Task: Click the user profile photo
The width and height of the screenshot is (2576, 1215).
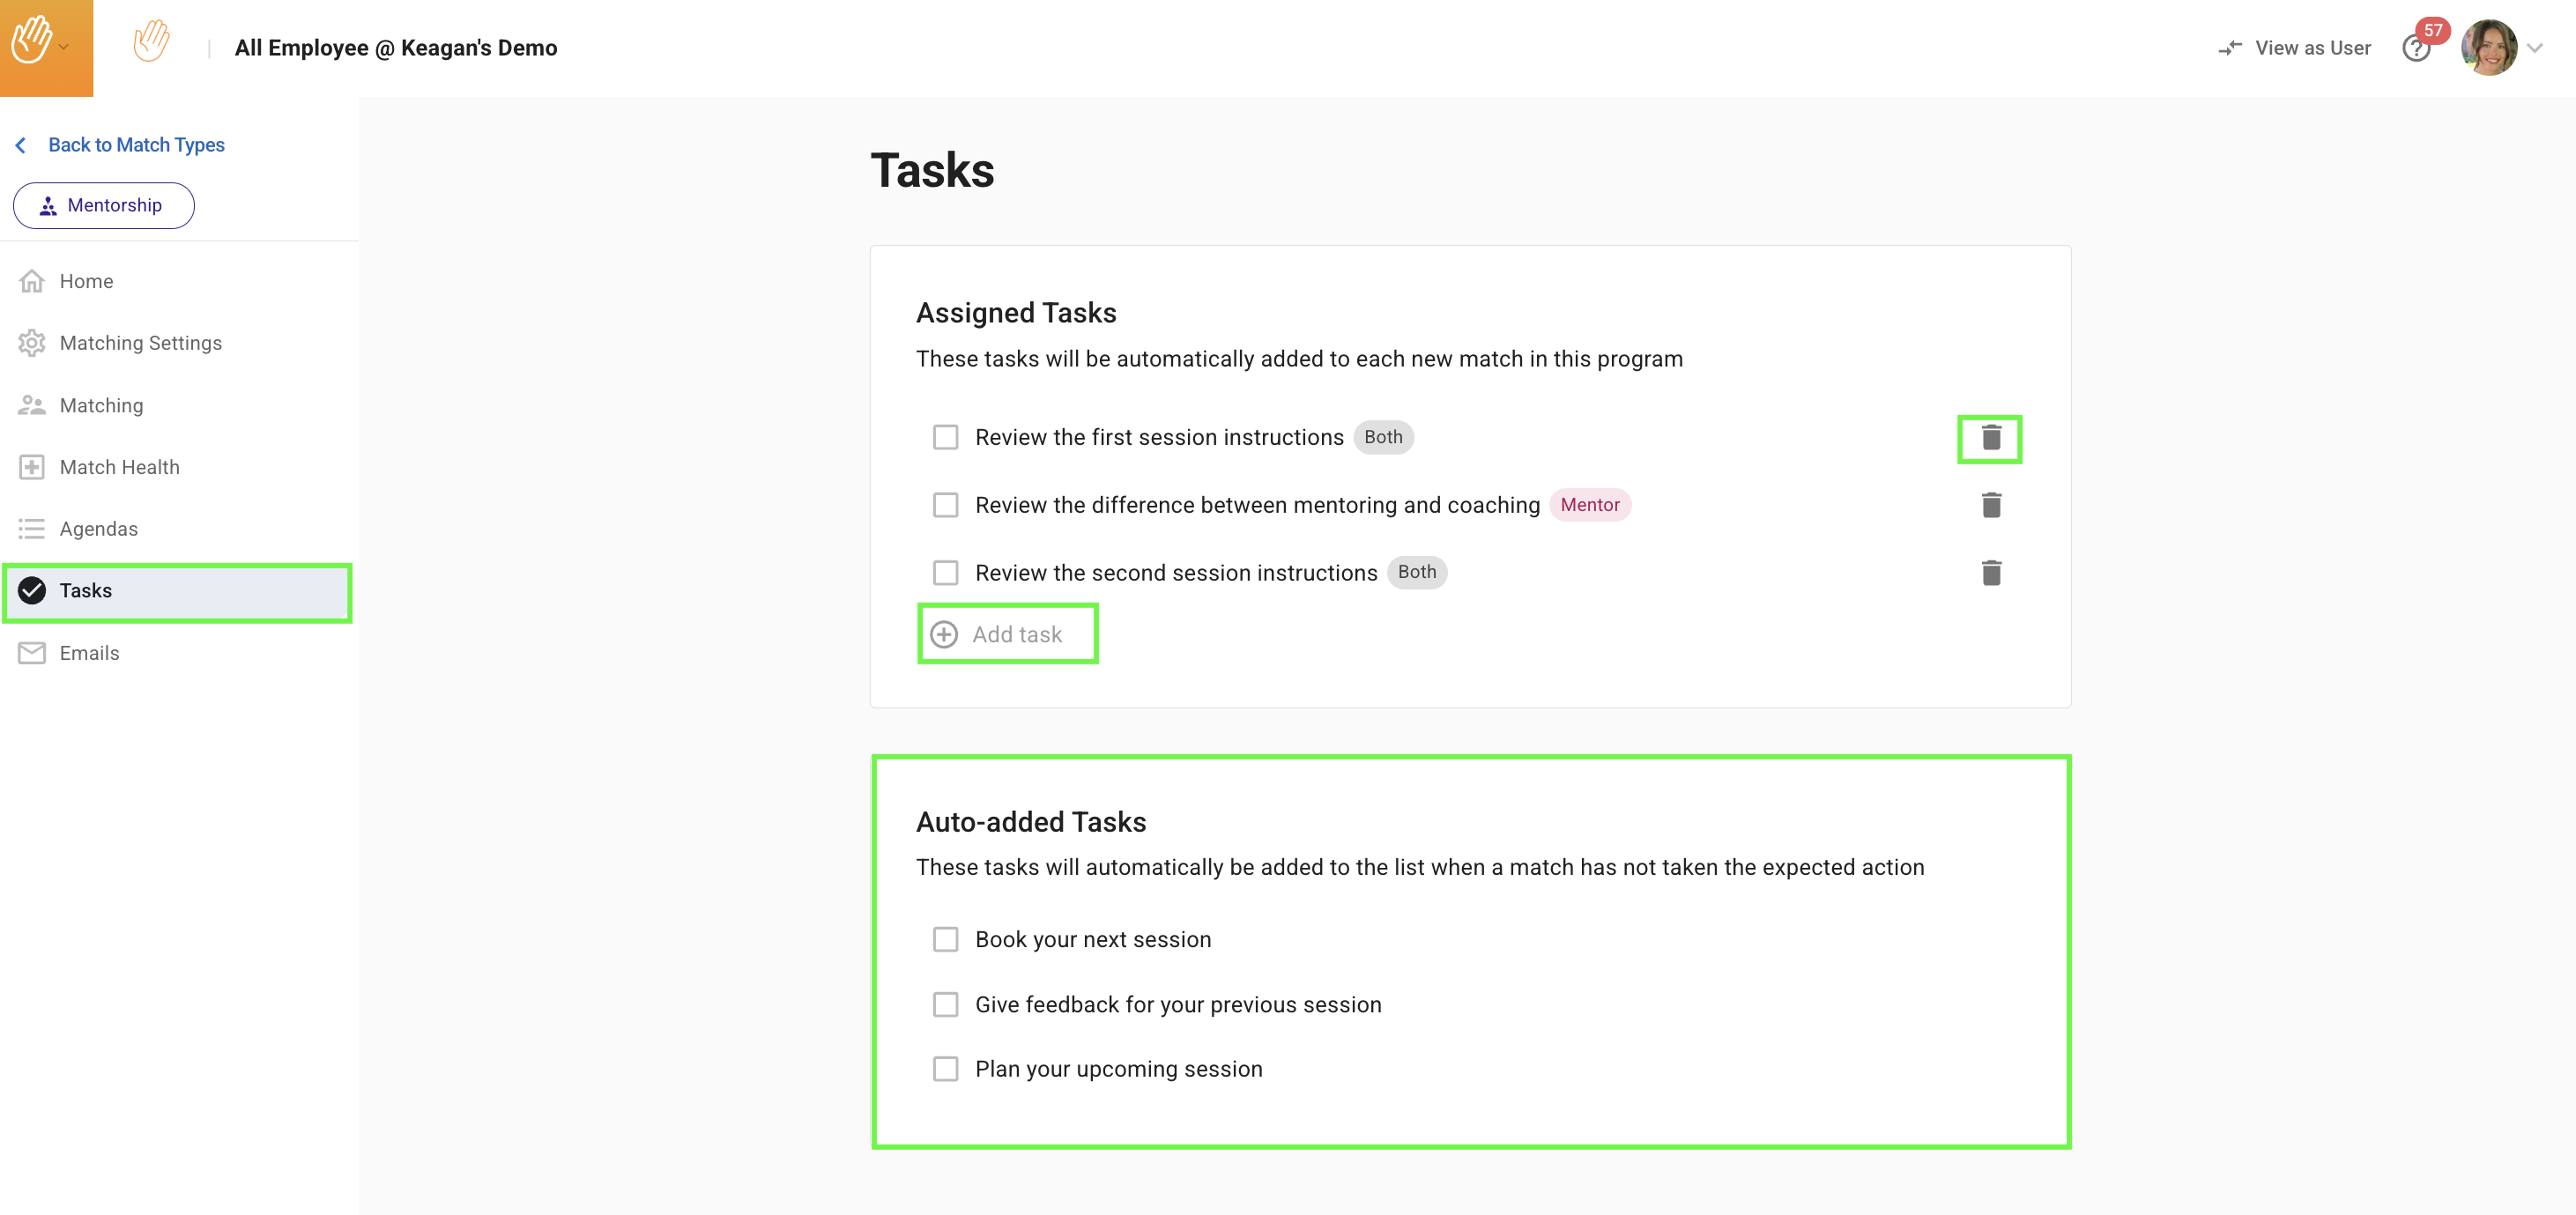Action: click(2488, 48)
